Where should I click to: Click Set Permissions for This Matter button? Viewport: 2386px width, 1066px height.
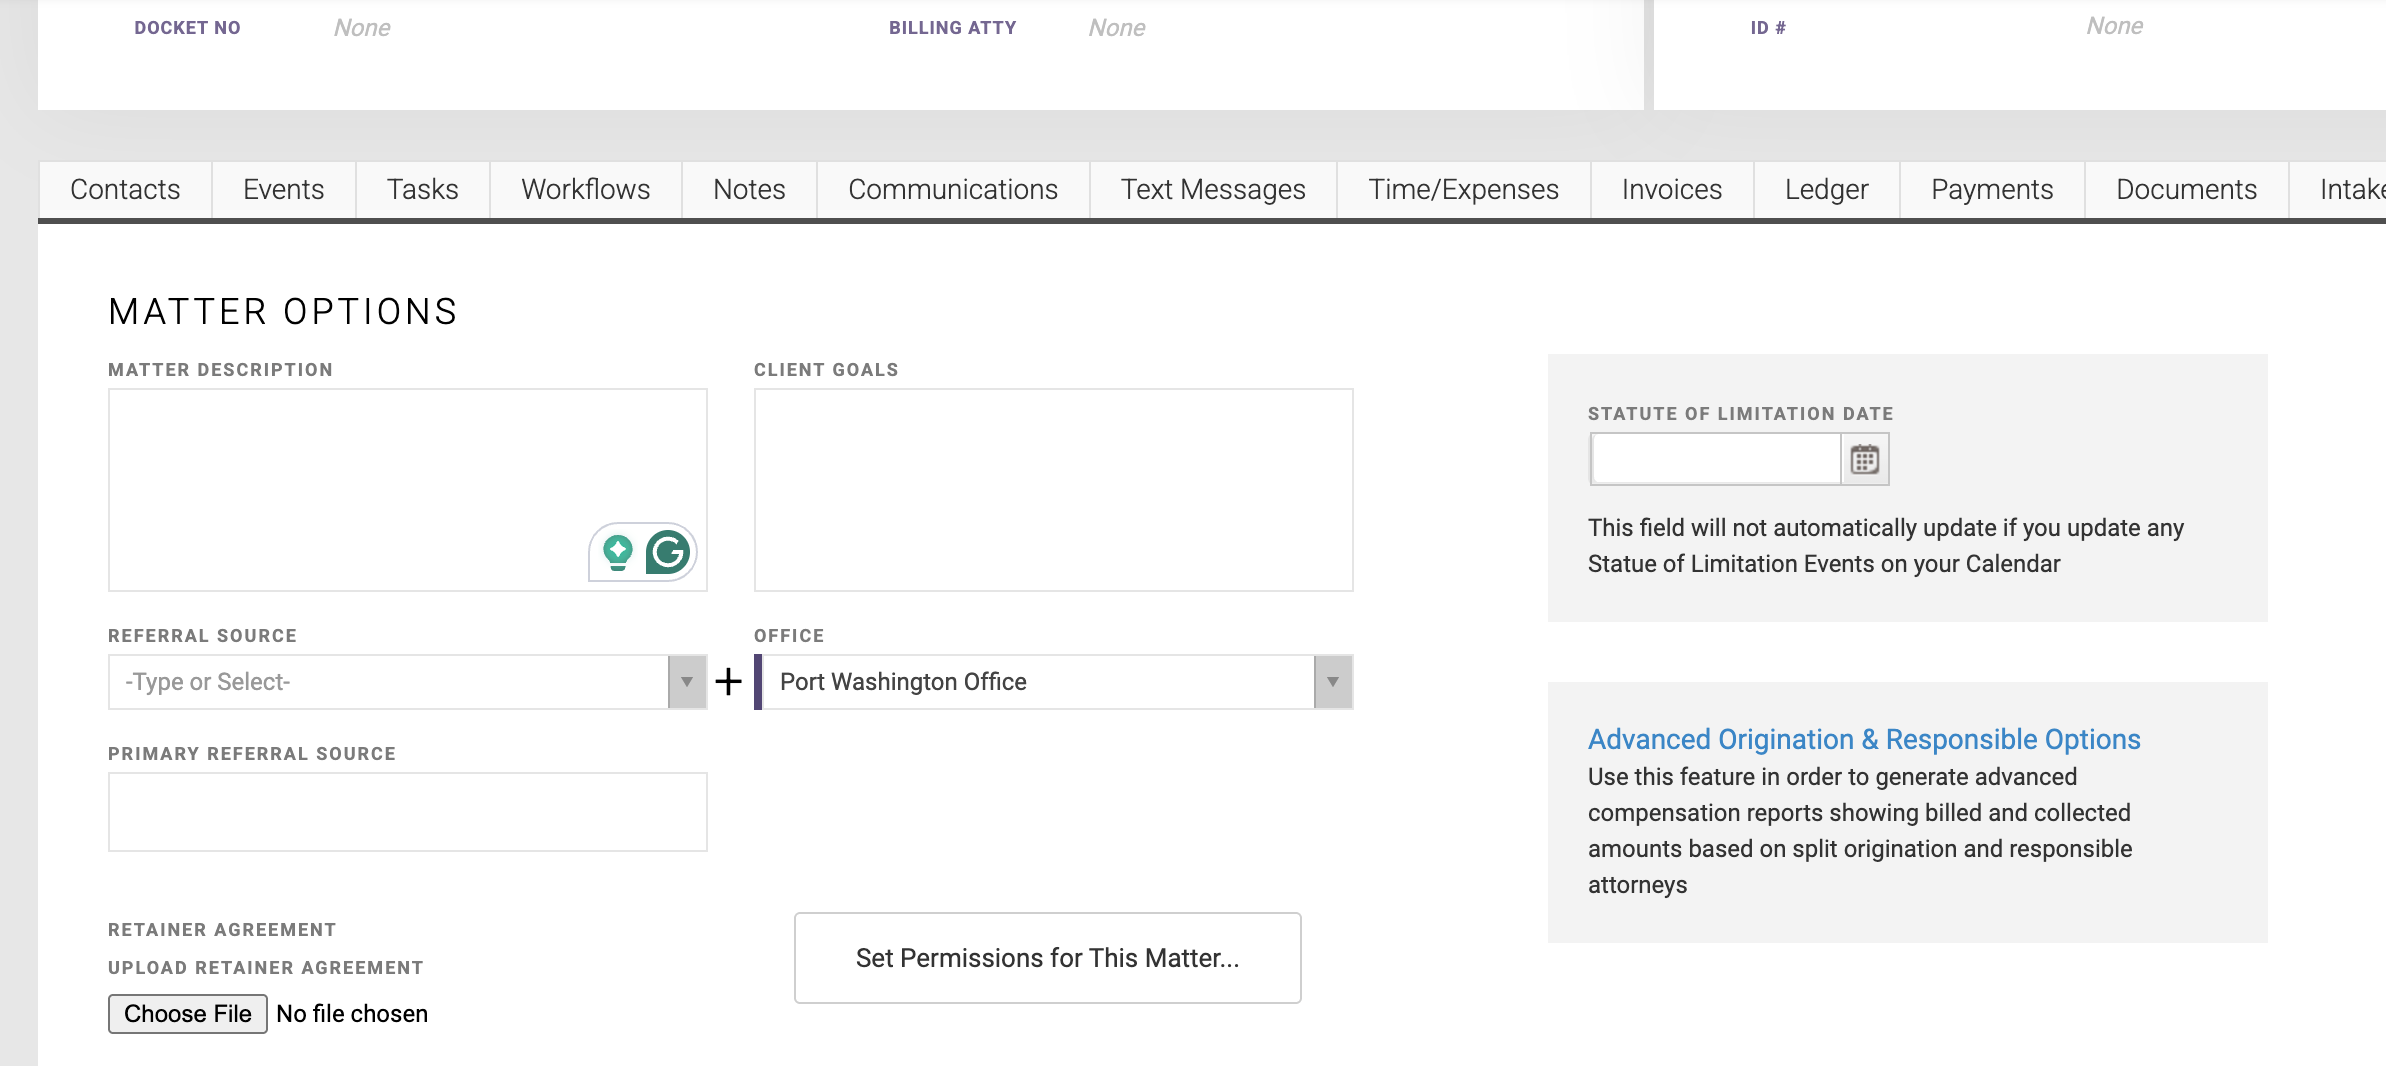pyautogui.click(x=1048, y=958)
